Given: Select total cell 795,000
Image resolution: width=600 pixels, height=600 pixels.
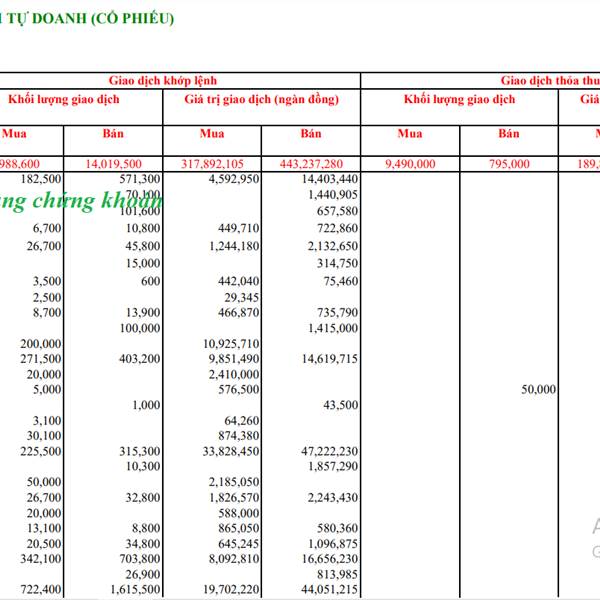Looking at the screenshot, I should (x=509, y=164).
